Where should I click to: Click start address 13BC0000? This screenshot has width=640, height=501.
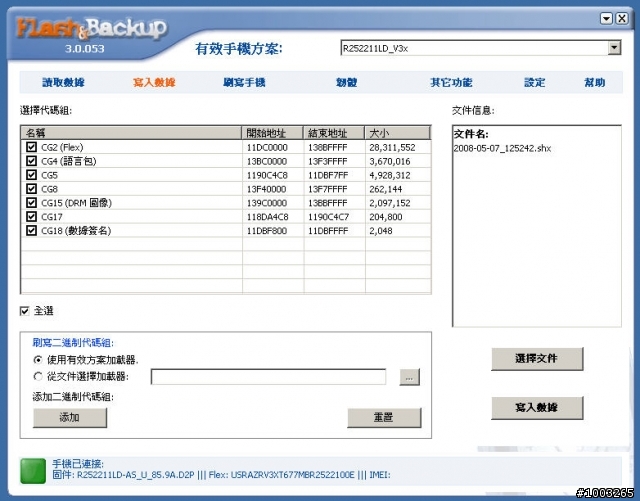coord(267,161)
